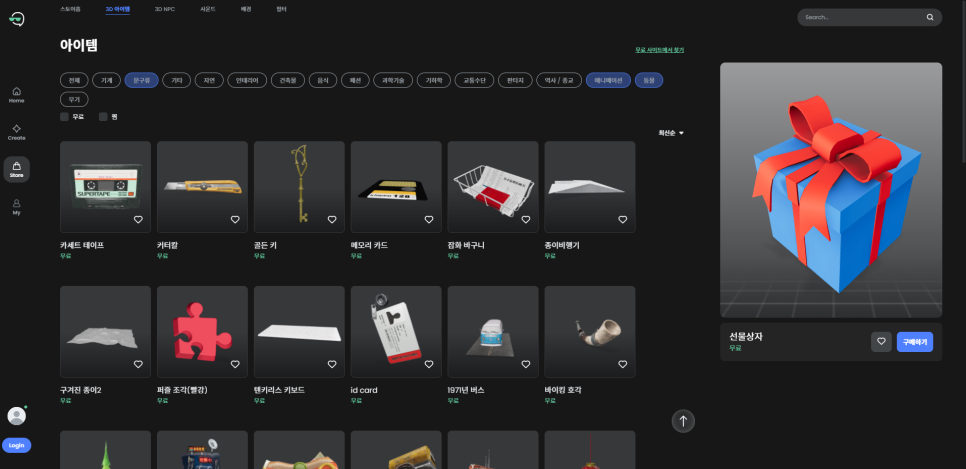Favorite the 1971년 버스 item with heart
This screenshot has height=469, width=966.
[526, 364]
